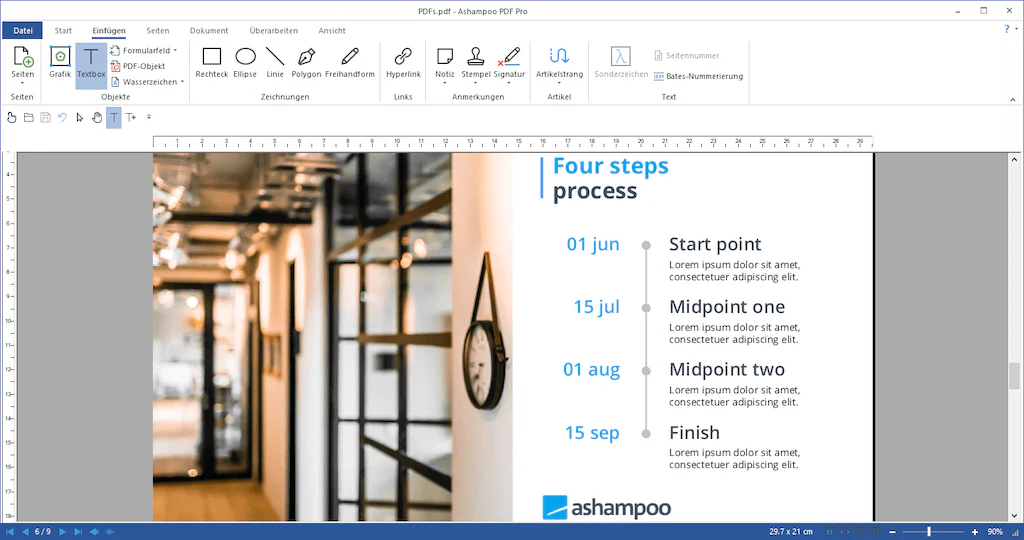The width and height of the screenshot is (1024, 540).
Task: Click the ashampoo logo on page
Action: pos(607,507)
